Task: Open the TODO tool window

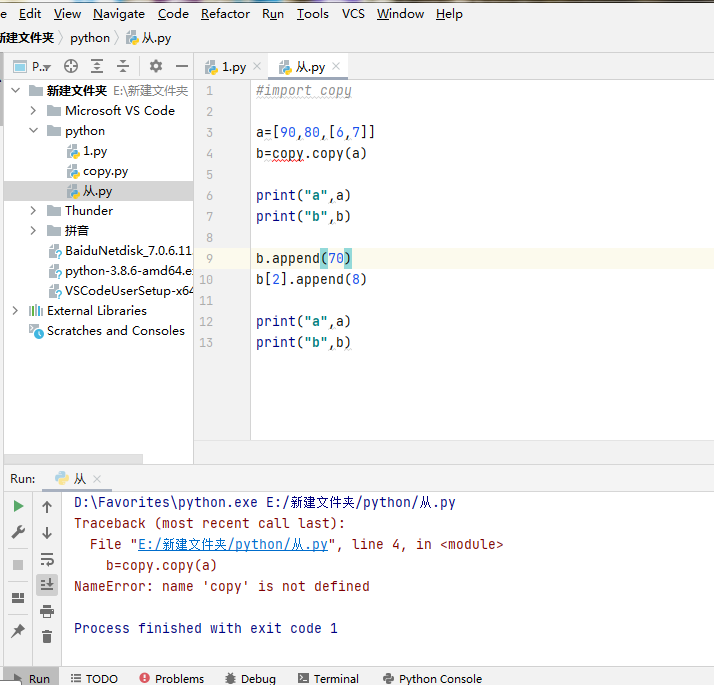Action: (x=94, y=679)
